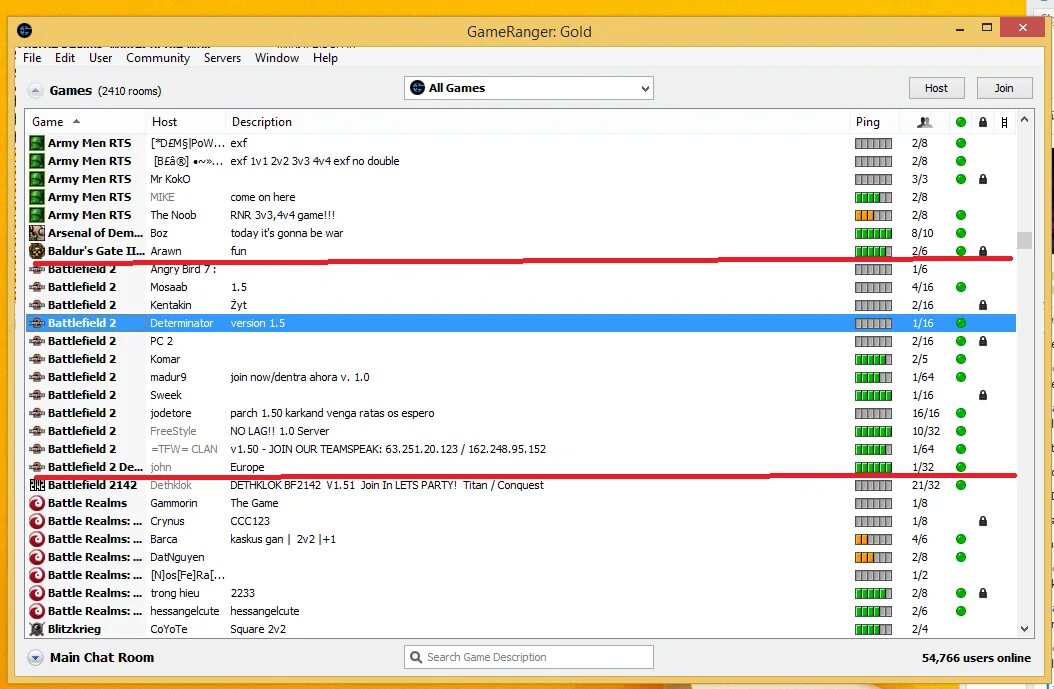
Task: Sort by the Game column header
Action: [x=85, y=122]
